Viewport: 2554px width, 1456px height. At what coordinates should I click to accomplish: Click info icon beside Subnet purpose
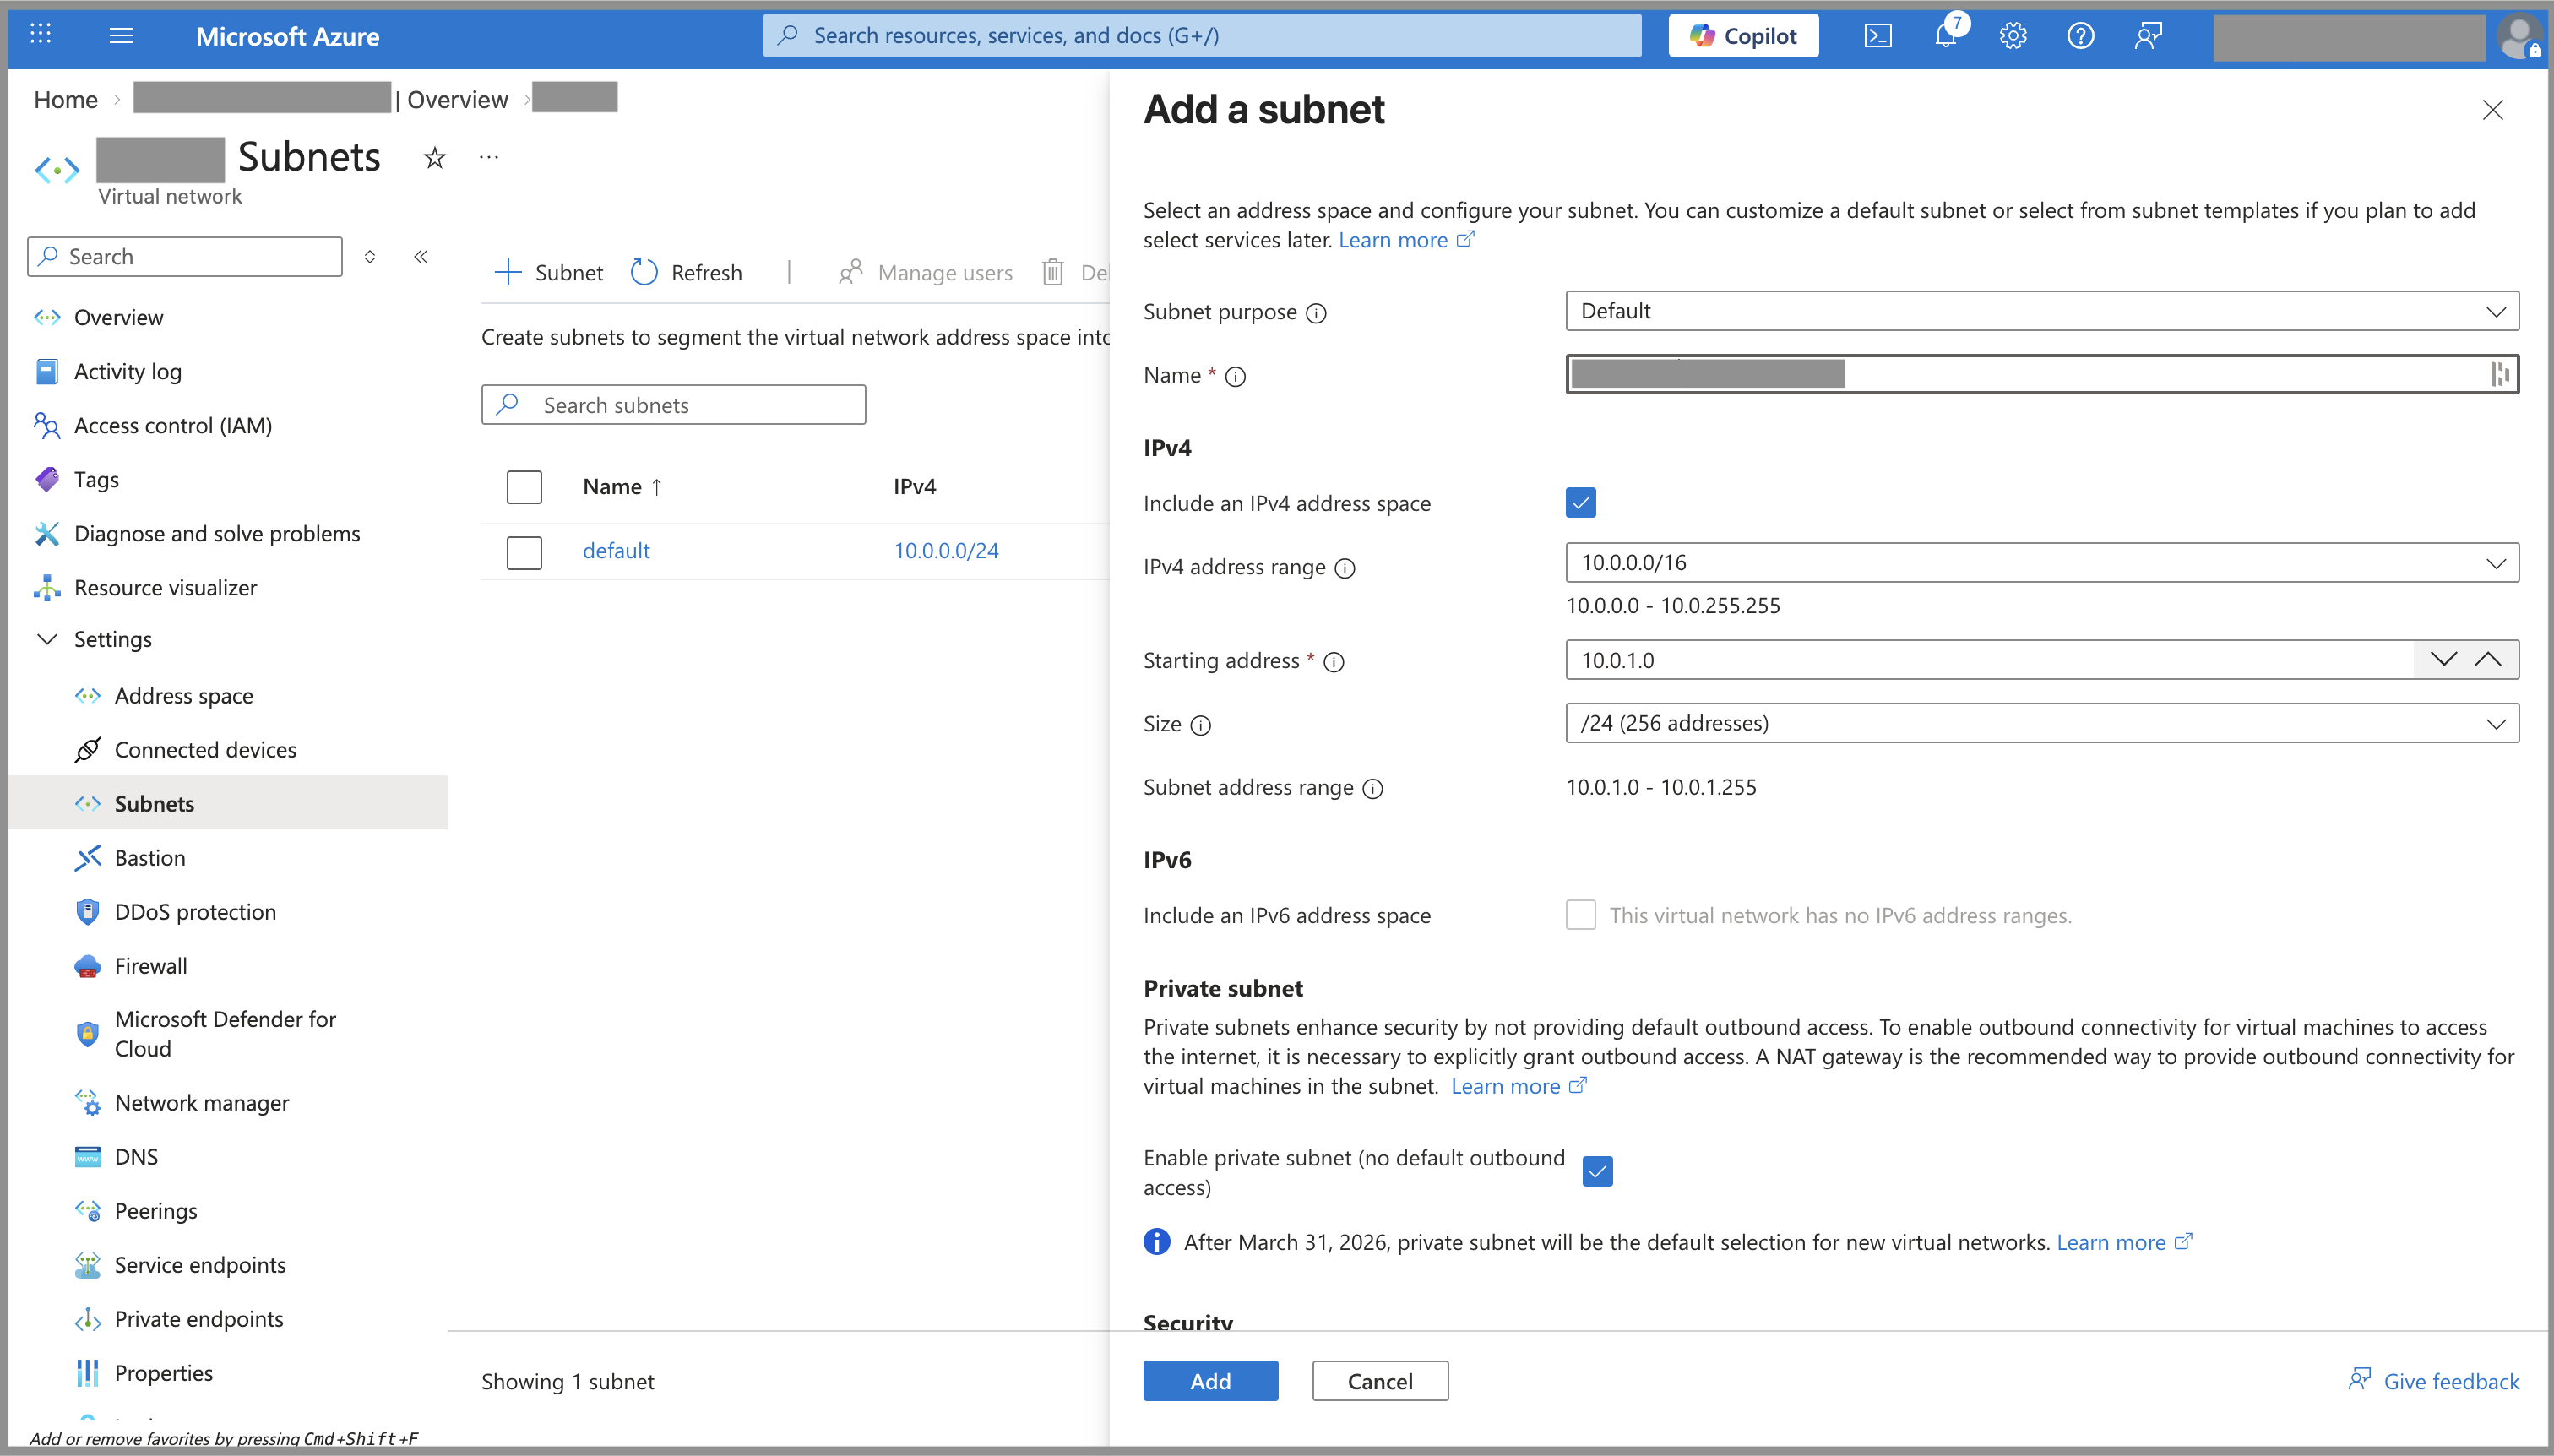pyautogui.click(x=1317, y=313)
